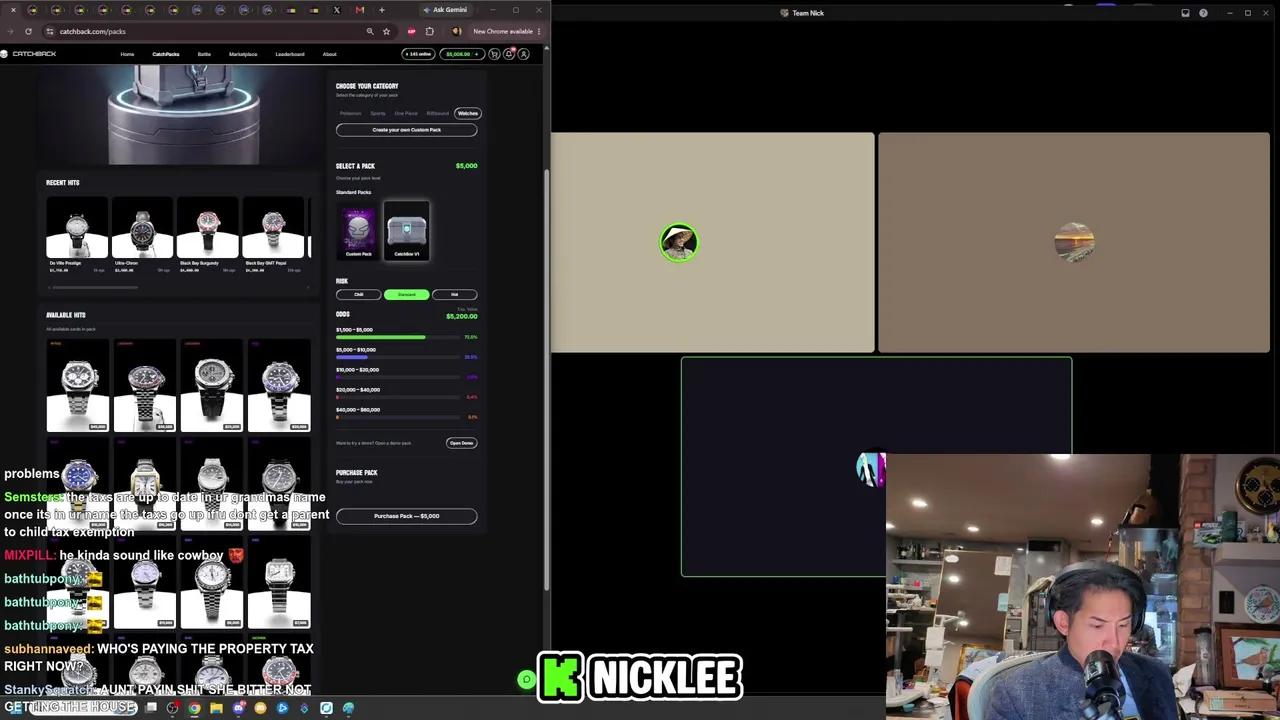Open a new Chrome tab
Viewport: 1280px width, 720px height.
tap(381, 10)
